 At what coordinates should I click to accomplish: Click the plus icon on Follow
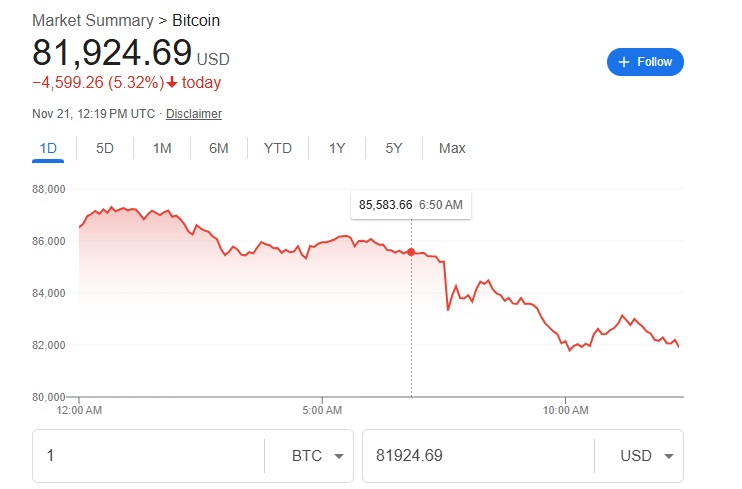pos(624,62)
